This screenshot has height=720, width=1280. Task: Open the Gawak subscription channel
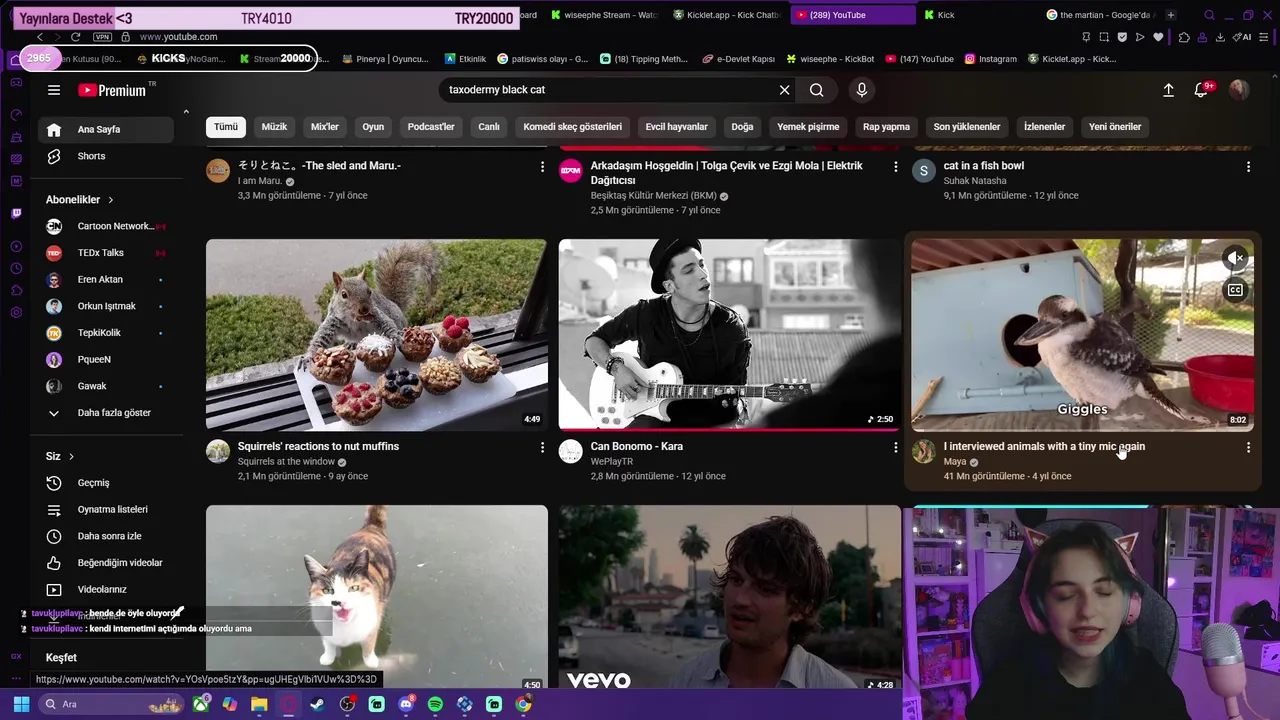tap(108, 386)
